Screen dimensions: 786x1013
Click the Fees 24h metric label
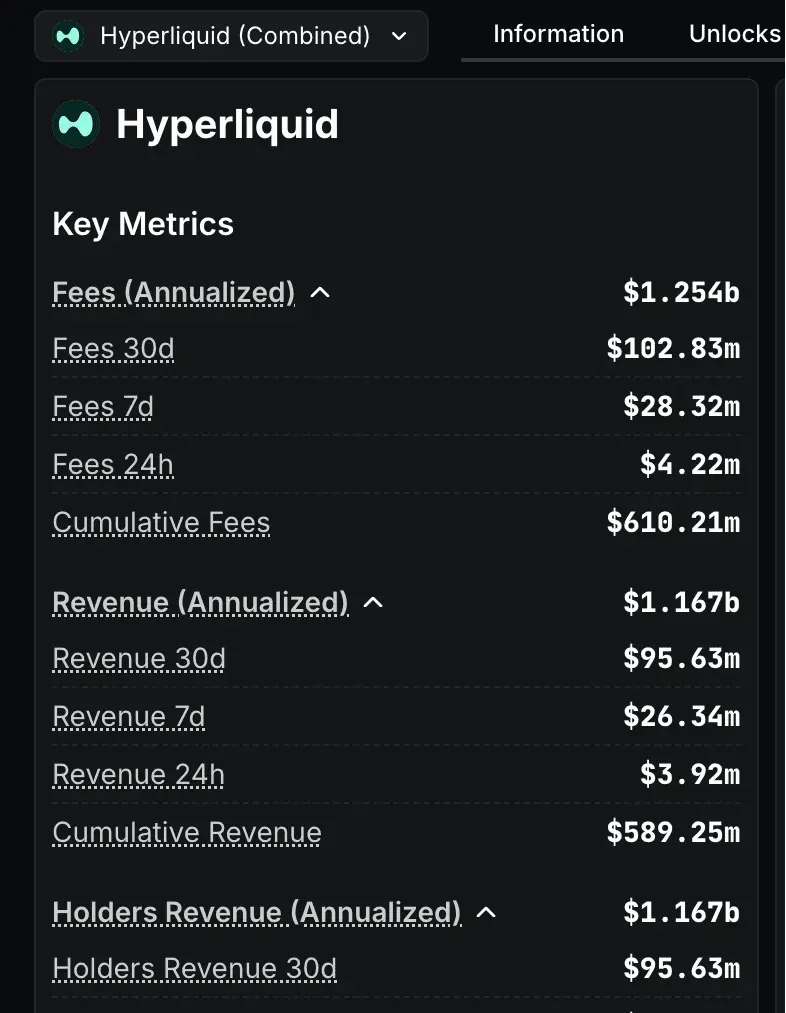click(113, 465)
